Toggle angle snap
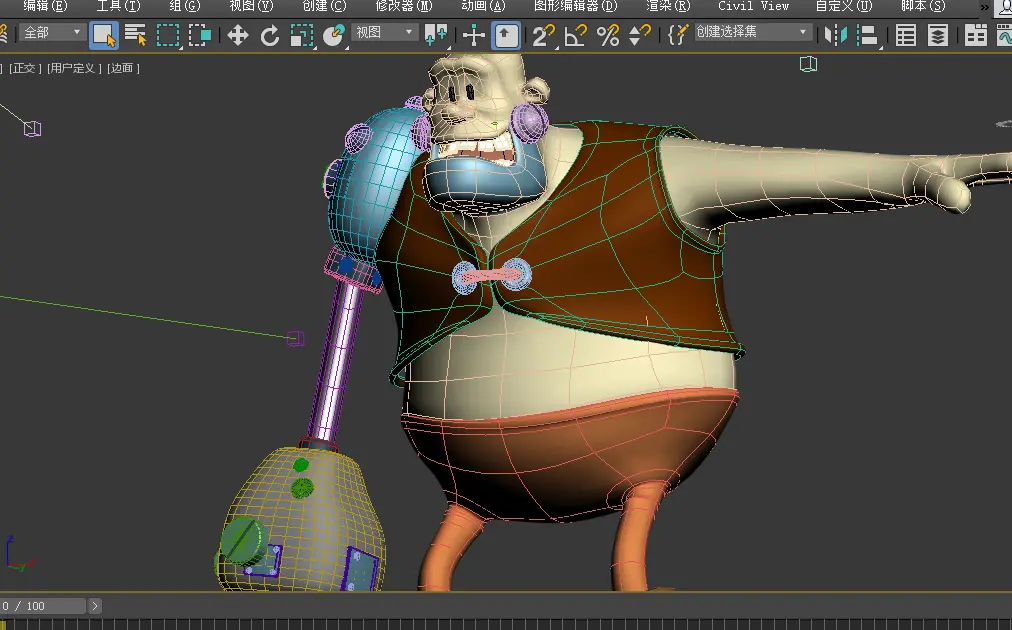The width and height of the screenshot is (1012, 630). (x=575, y=36)
